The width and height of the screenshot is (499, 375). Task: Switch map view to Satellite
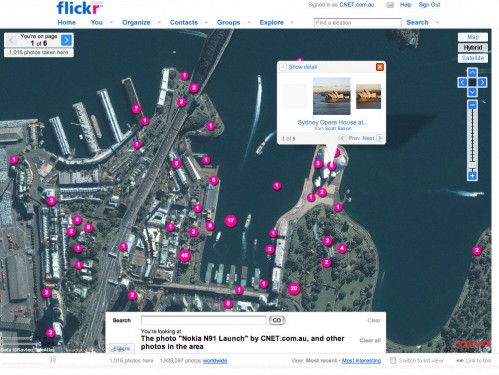473,58
